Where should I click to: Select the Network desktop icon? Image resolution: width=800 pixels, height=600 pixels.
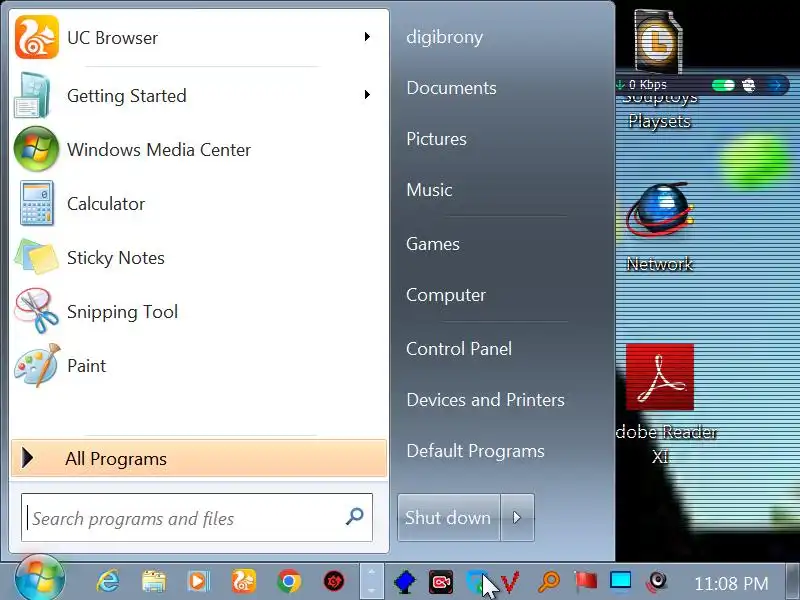pyautogui.click(x=660, y=228)
